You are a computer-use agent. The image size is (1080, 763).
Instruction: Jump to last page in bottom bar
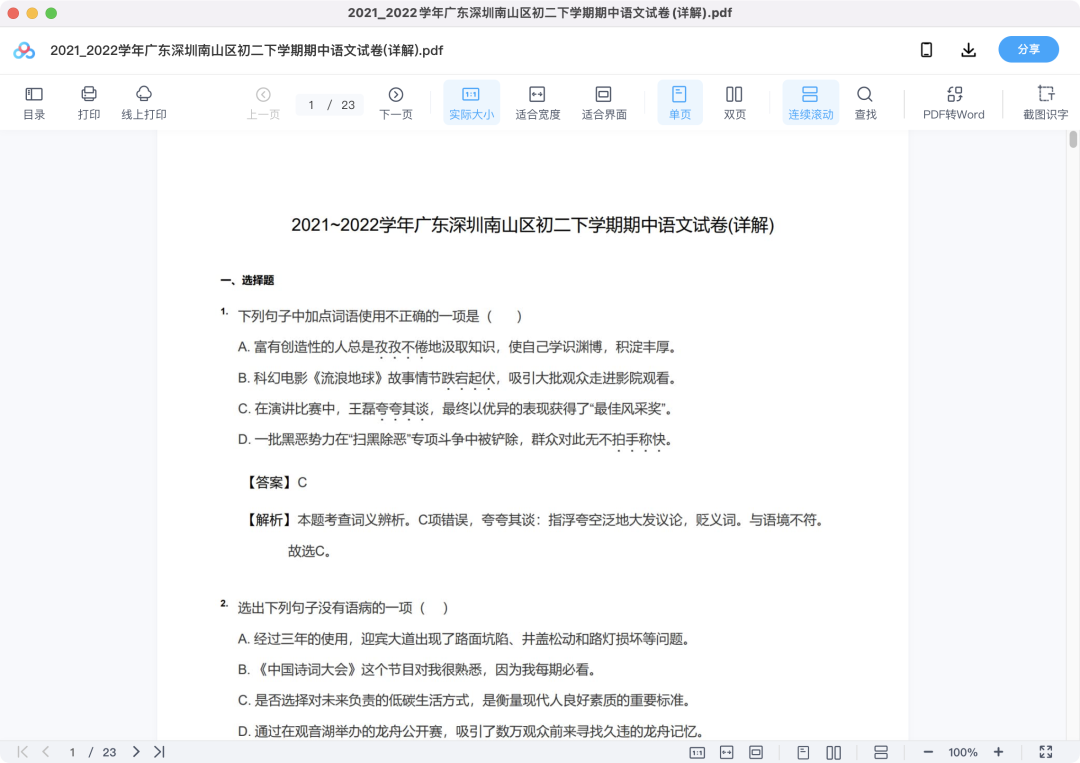point(159,752)
